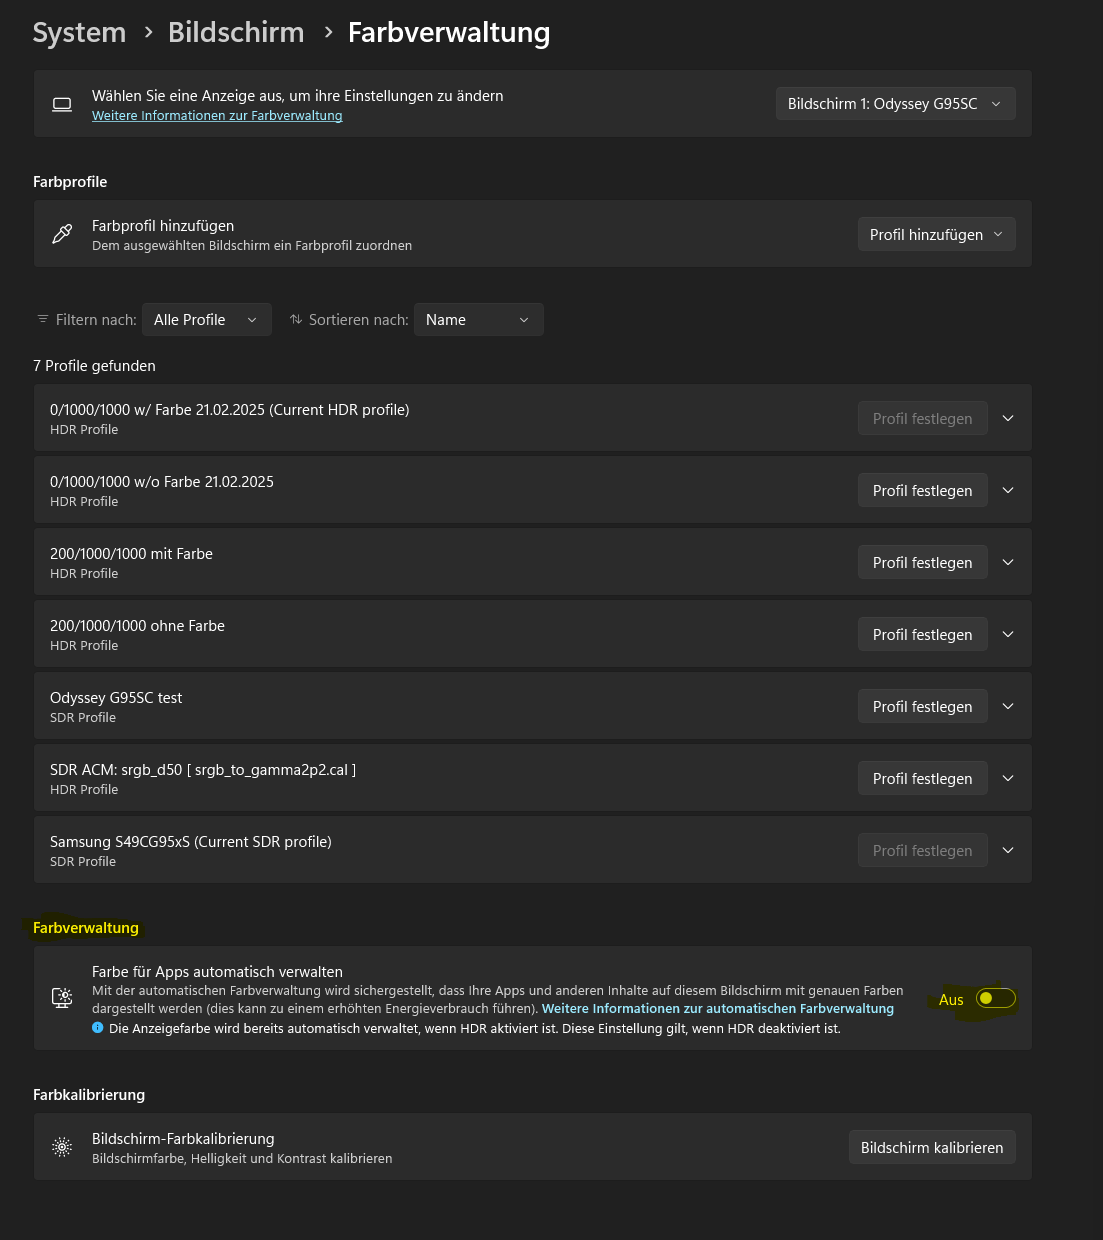1103x1240 pixels.
Task: Open the Name sort dropdown
Action: pos(478,320)
